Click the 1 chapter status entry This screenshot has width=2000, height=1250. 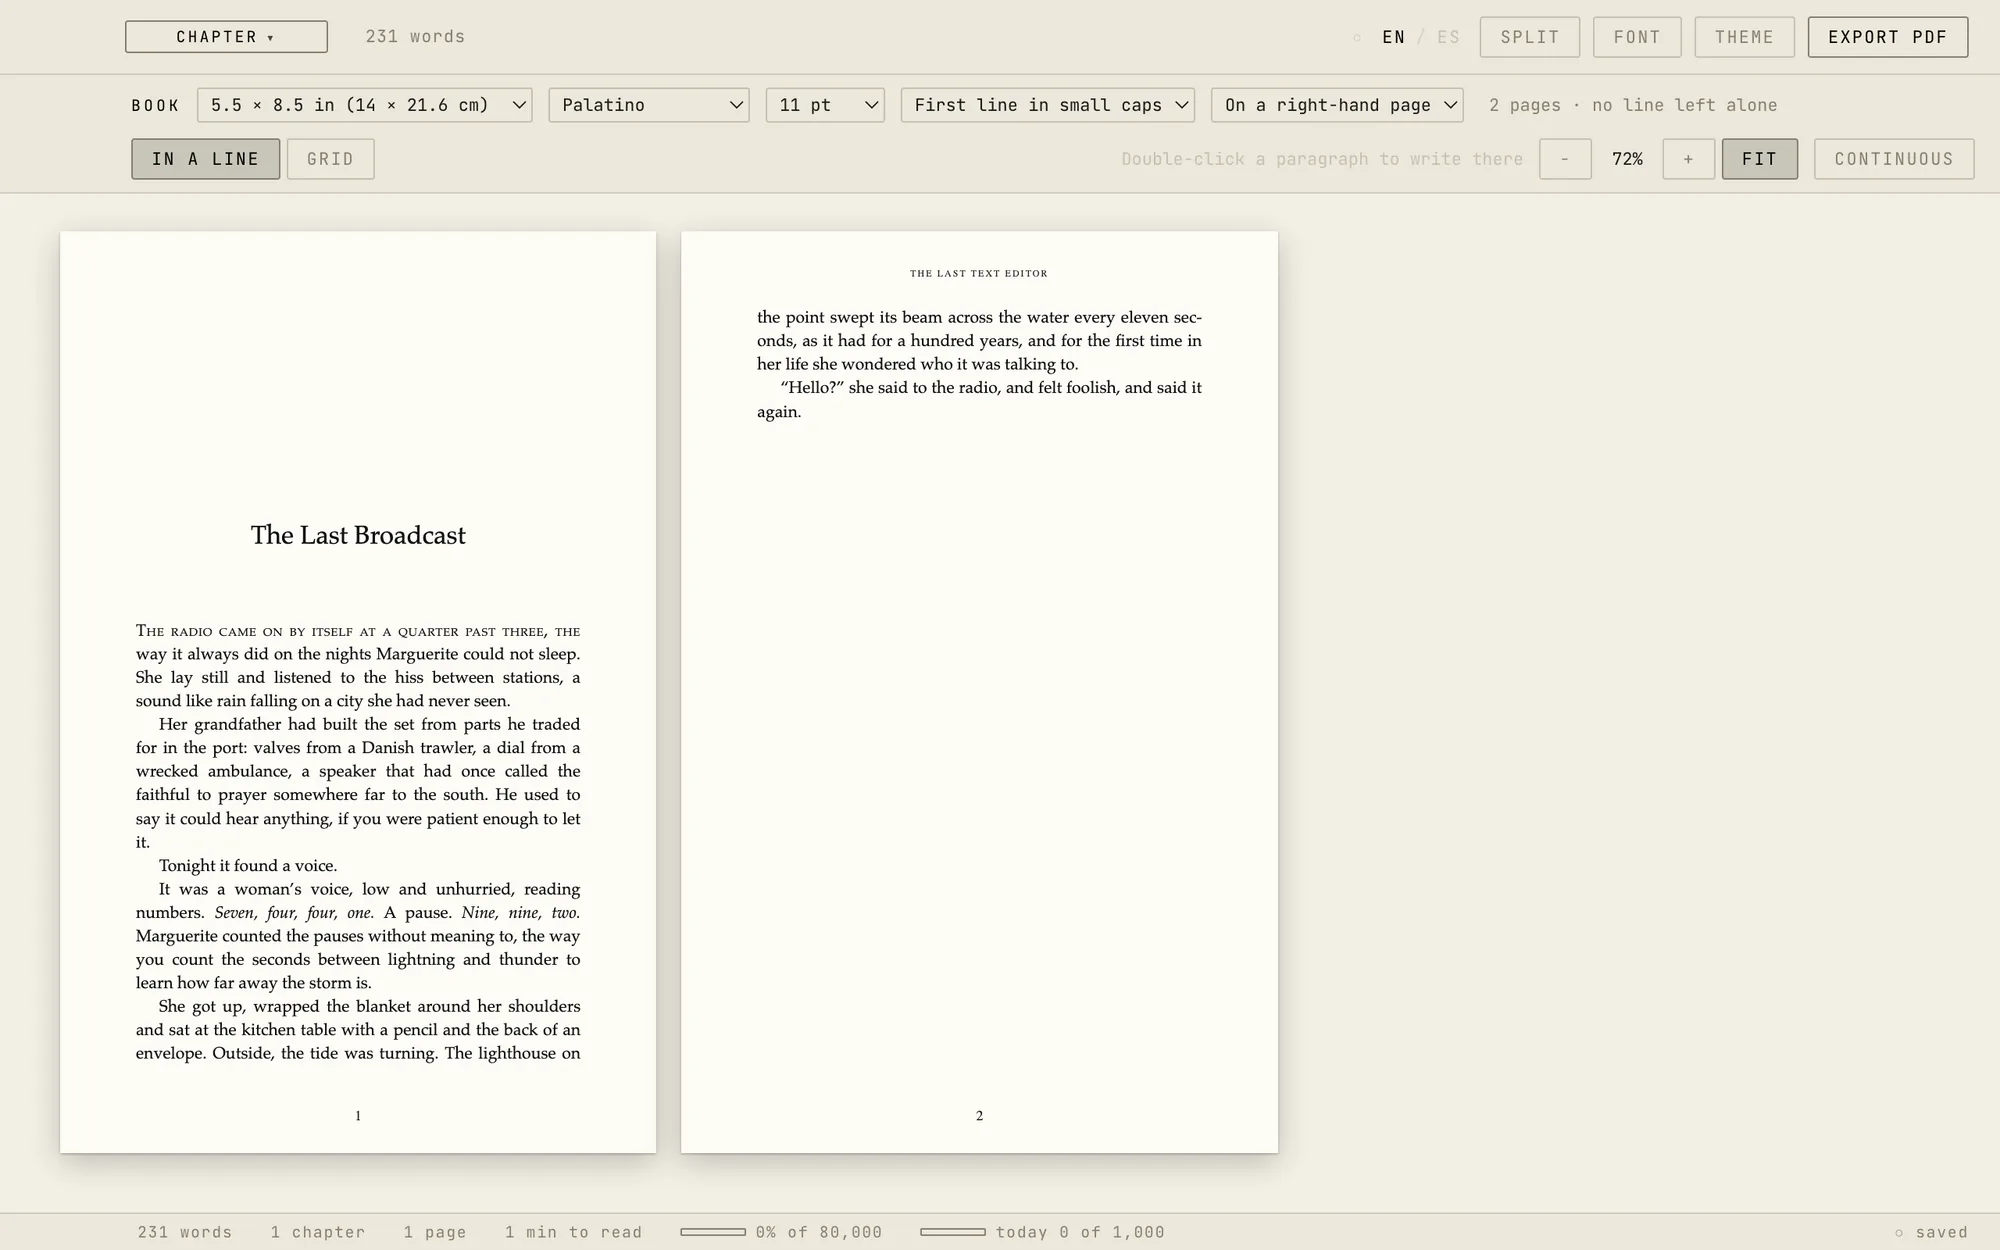[x=318, y=1232]
